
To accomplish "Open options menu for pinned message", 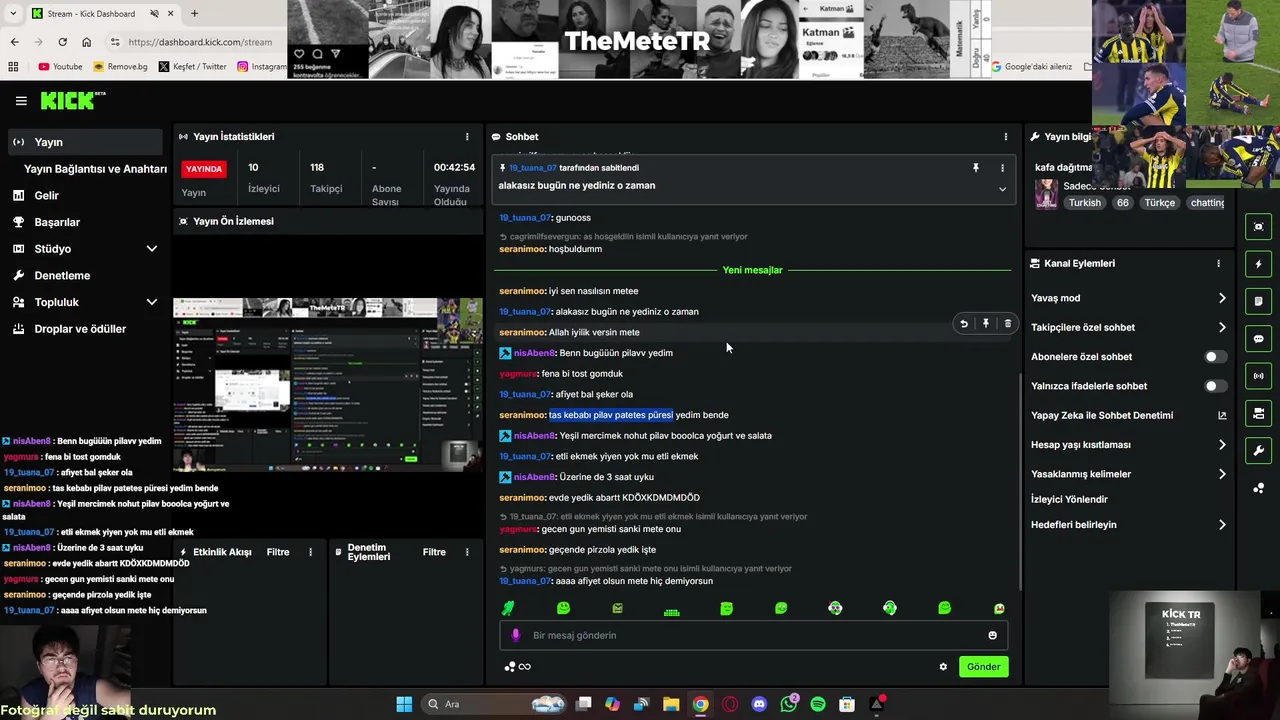I will point(1002,168).
